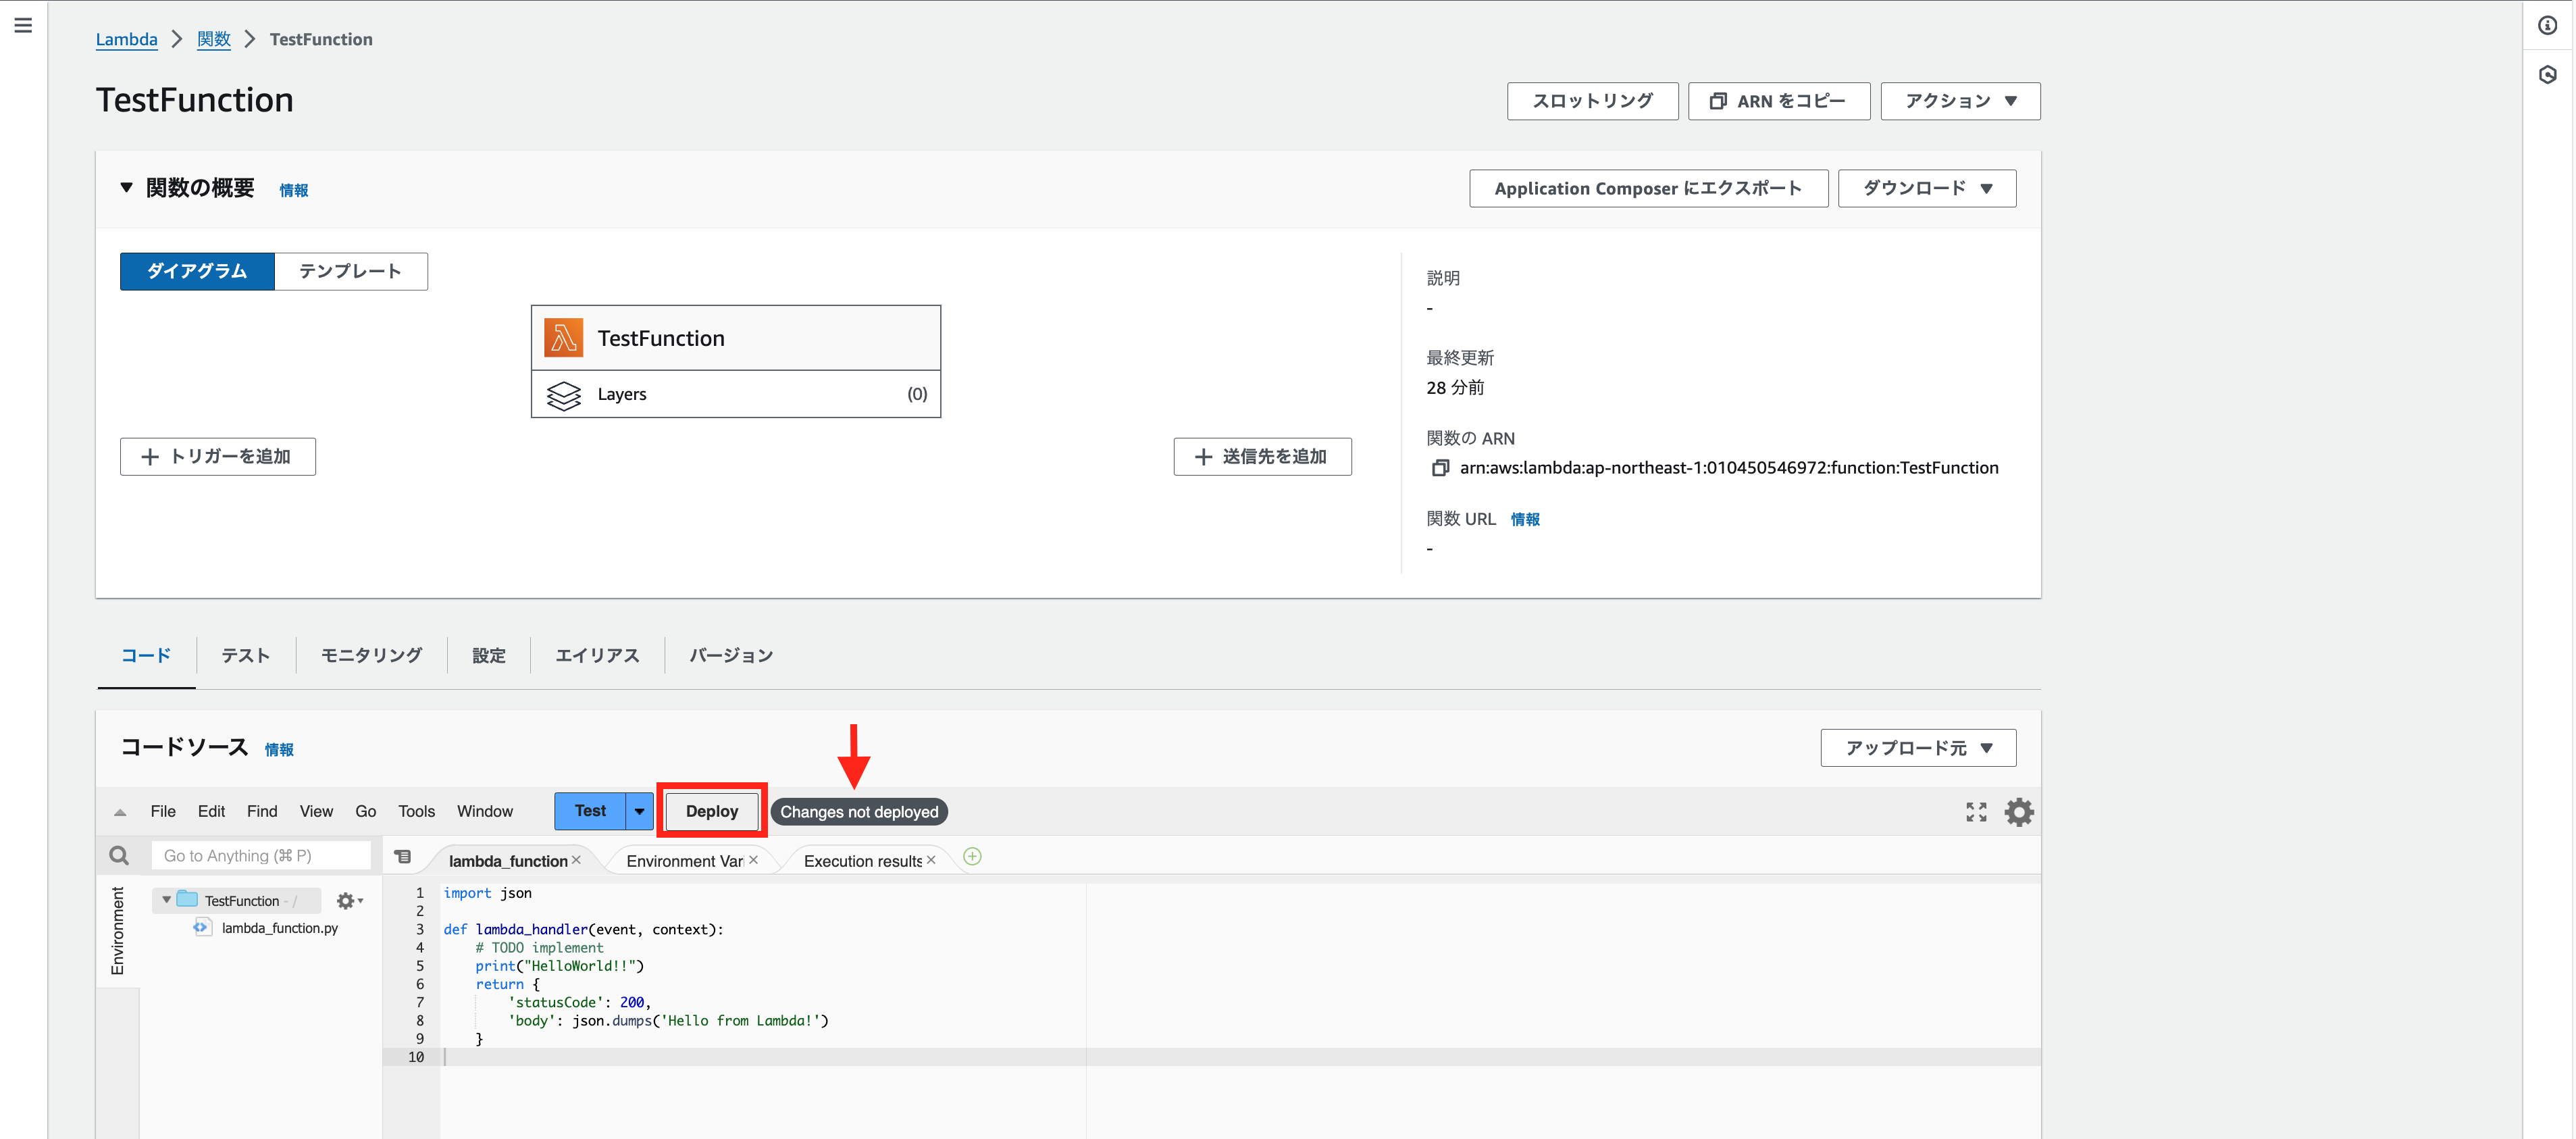
Task: Click the Deploy button
Action: click(711, 811)
